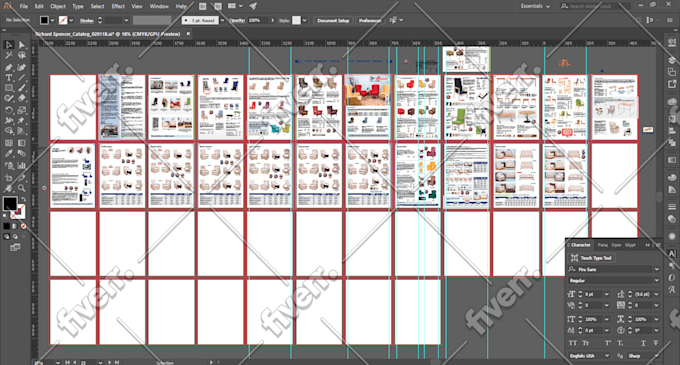
Task: Select the Selection tool (black arrow)
Action: 9,45
